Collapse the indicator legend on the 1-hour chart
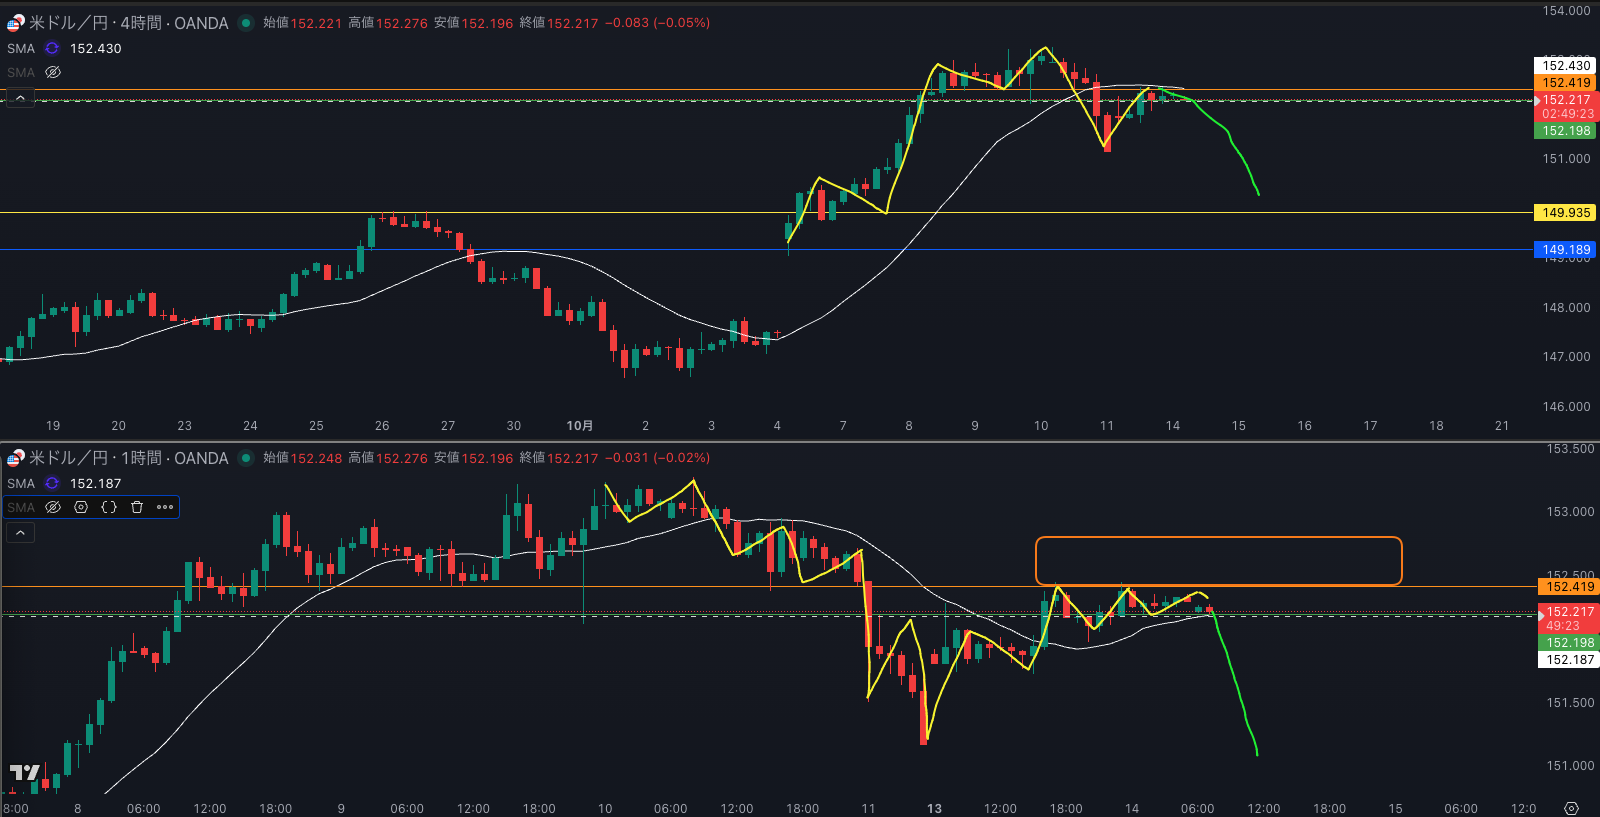Image resolution: width=1600 pixels, height=817 pixels. point(20,533)
